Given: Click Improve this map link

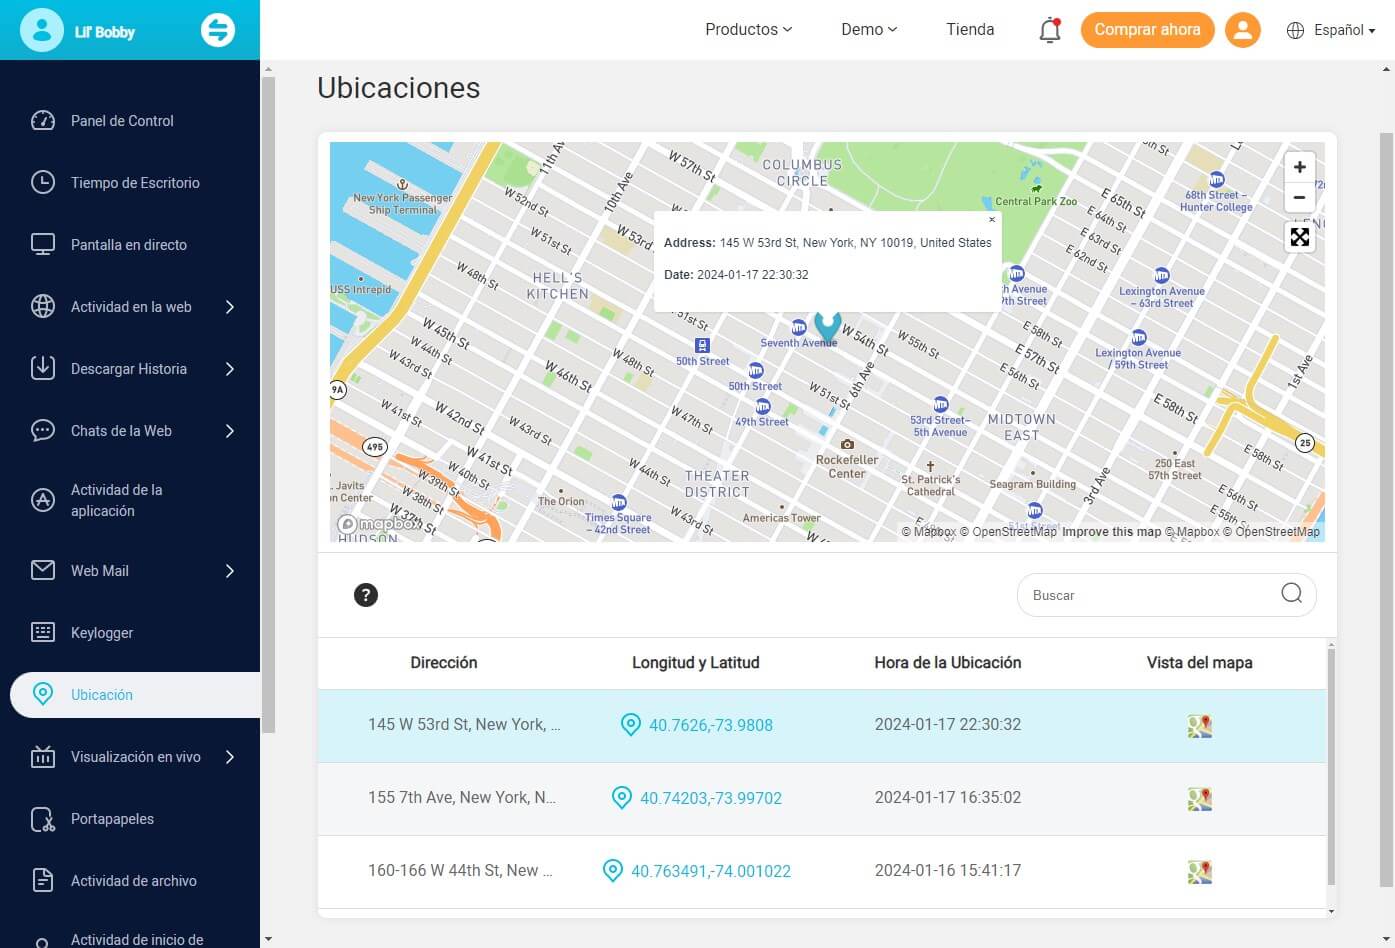Looking at the screenshot, I should point(1111,532).
